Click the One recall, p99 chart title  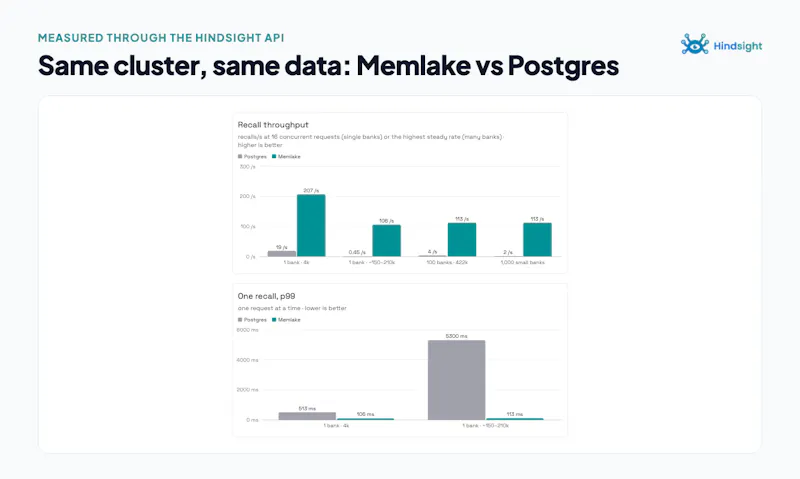click(x=266, y=296)
